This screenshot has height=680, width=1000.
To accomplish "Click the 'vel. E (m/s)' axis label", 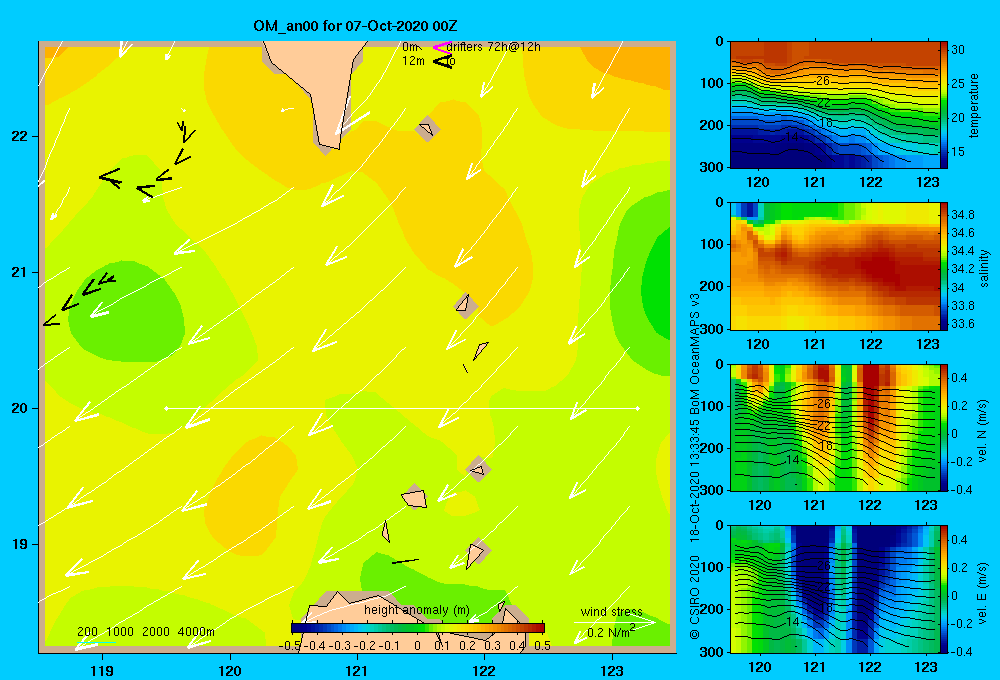I will click(982, 593).
